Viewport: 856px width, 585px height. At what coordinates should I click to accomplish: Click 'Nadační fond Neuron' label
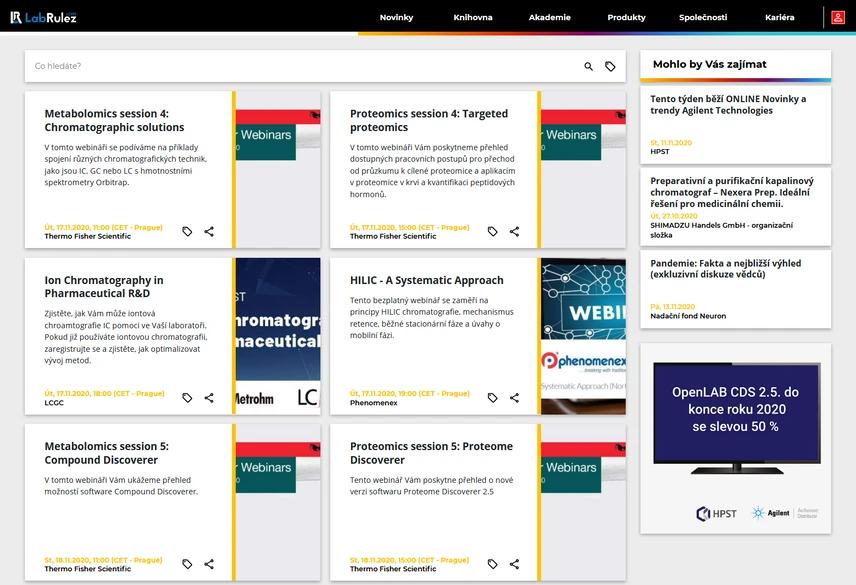[688, 316]
